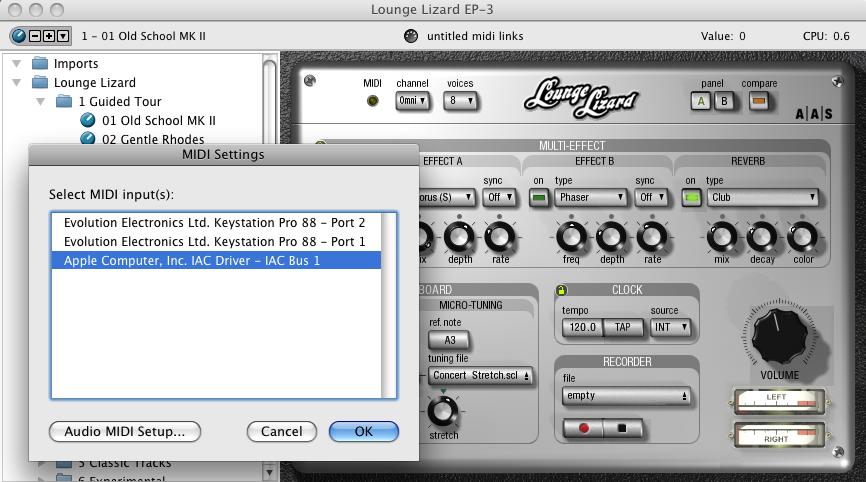Click the blue preset knob icon in toolbar
The image size is (866, 482).
pyautogui.click(x=19, y=36)
